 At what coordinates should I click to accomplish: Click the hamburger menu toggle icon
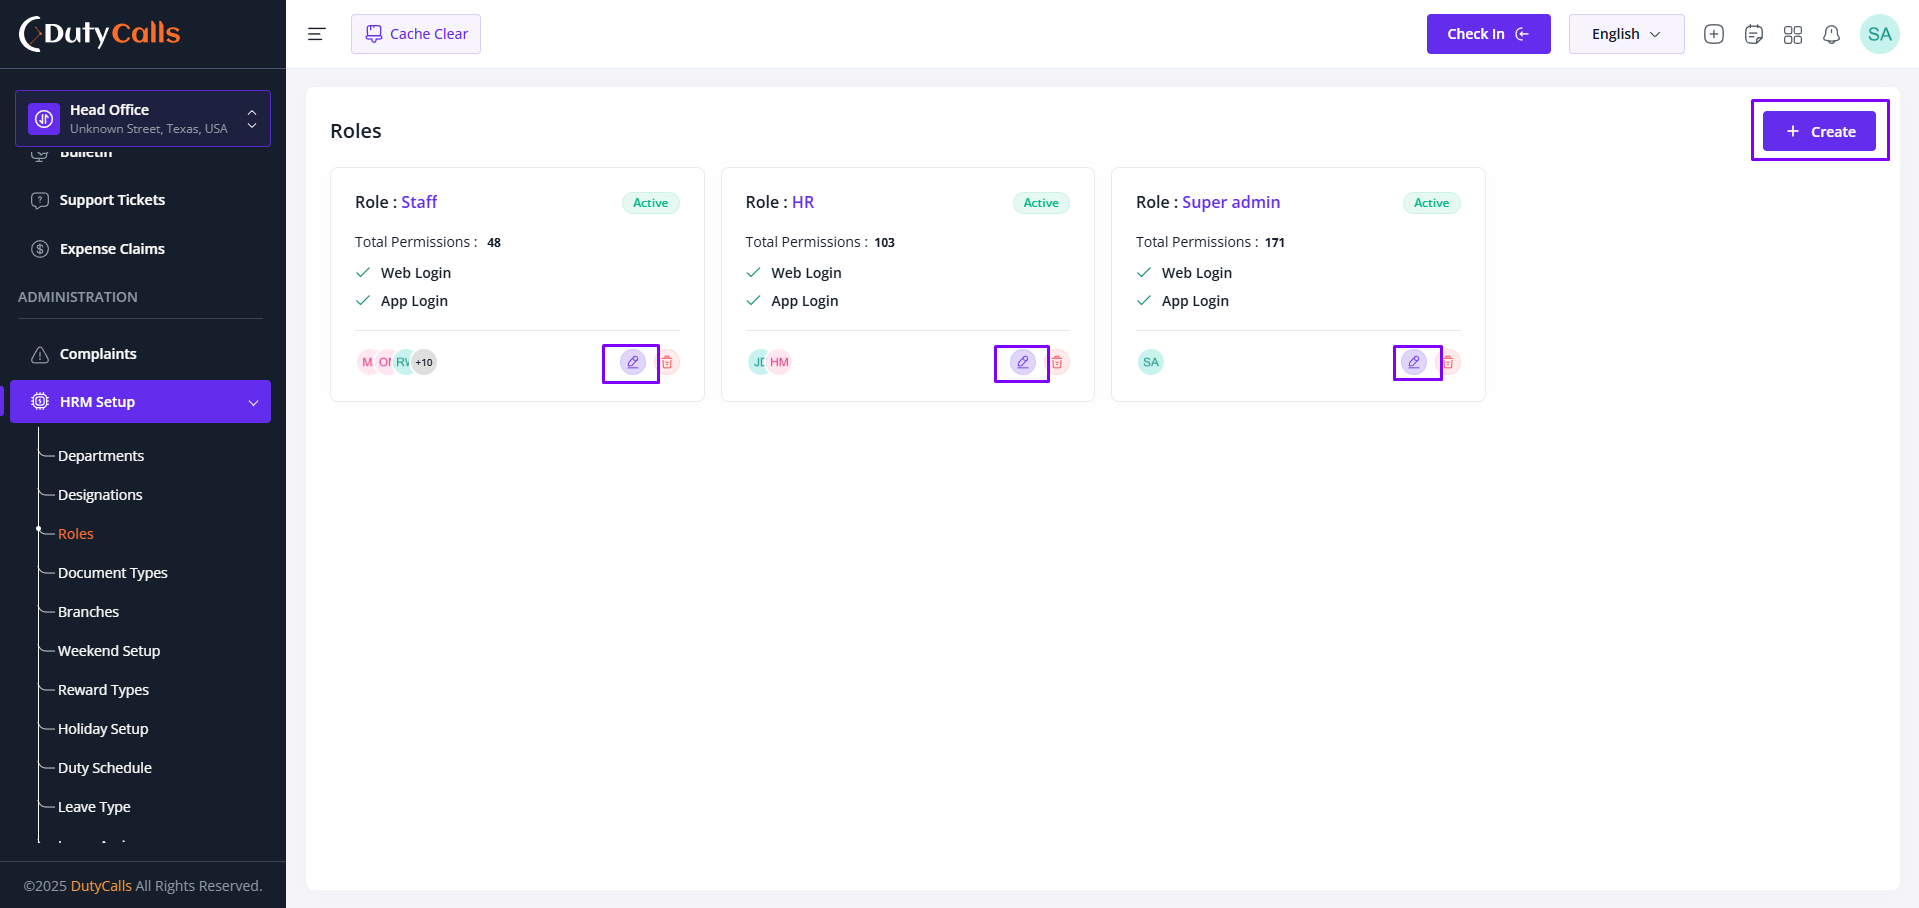point(317,34)
